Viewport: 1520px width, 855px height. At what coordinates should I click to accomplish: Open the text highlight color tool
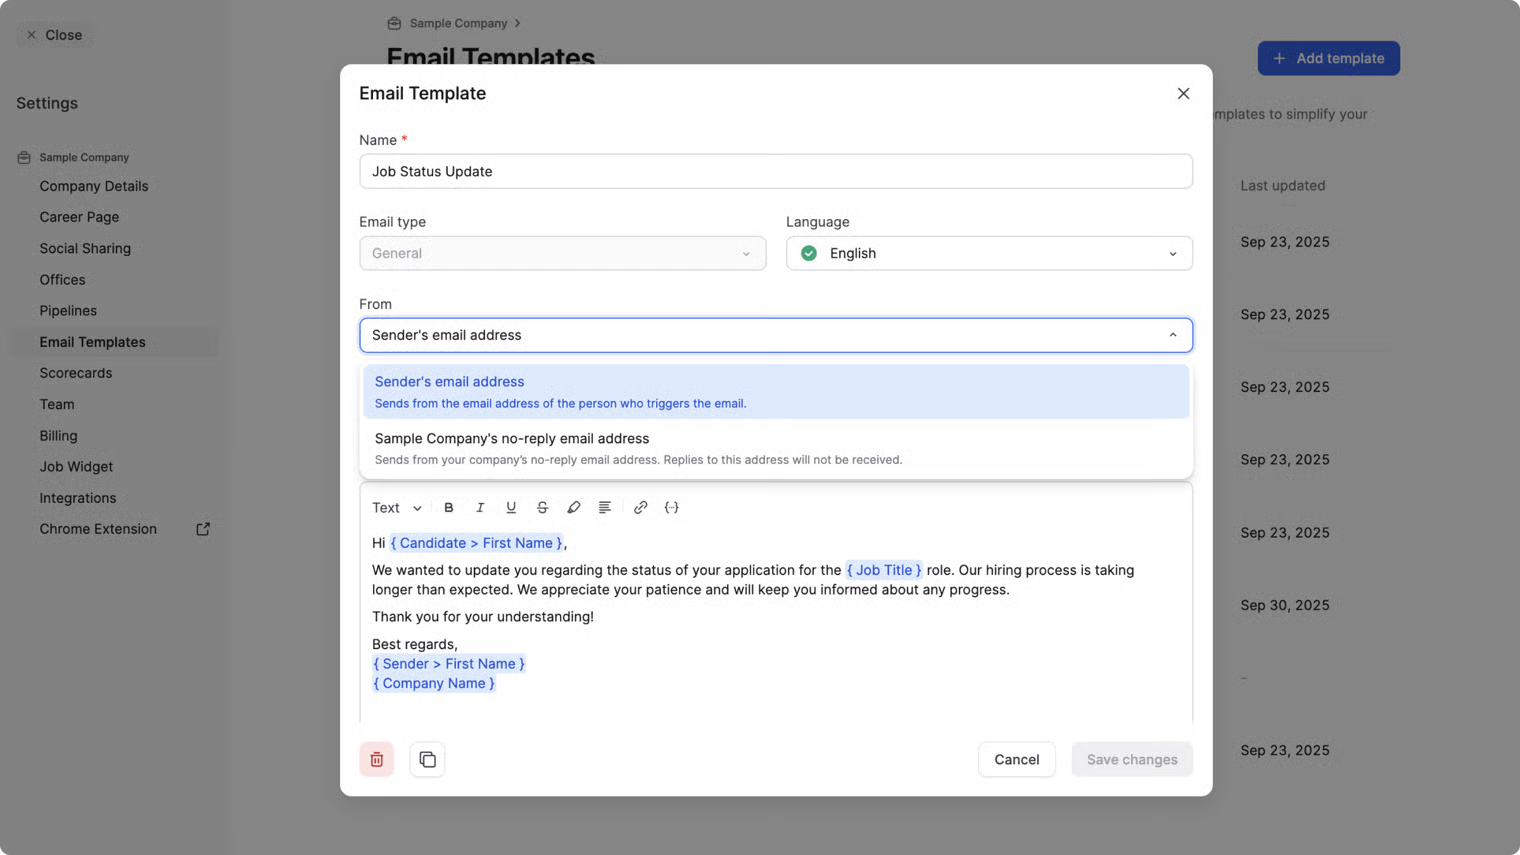point(573,508)
